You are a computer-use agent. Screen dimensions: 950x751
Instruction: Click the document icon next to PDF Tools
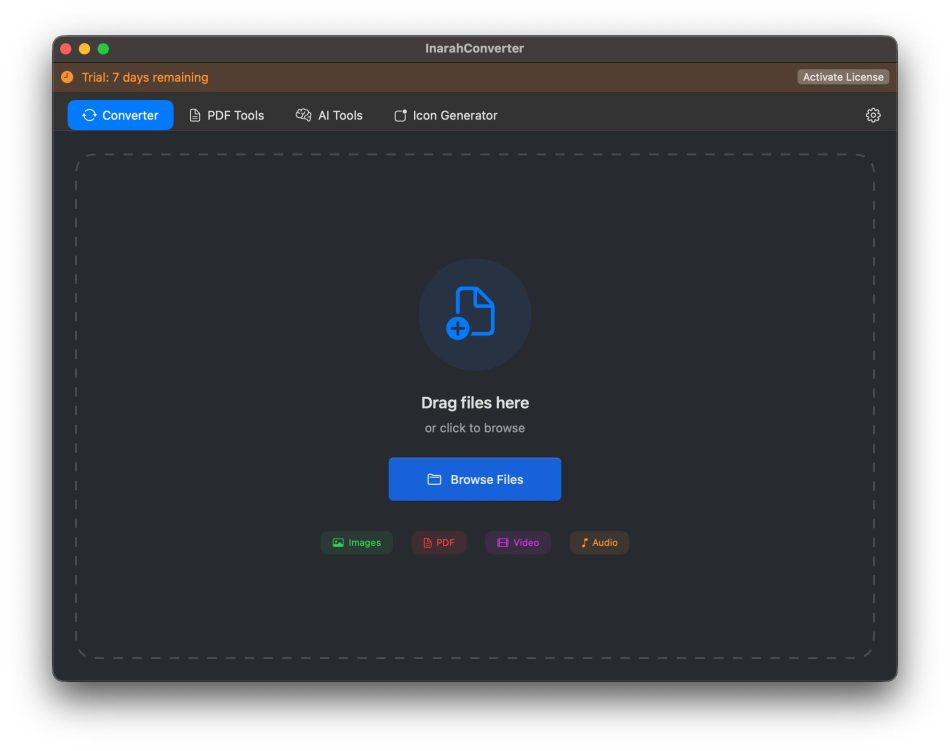[193, 115]
